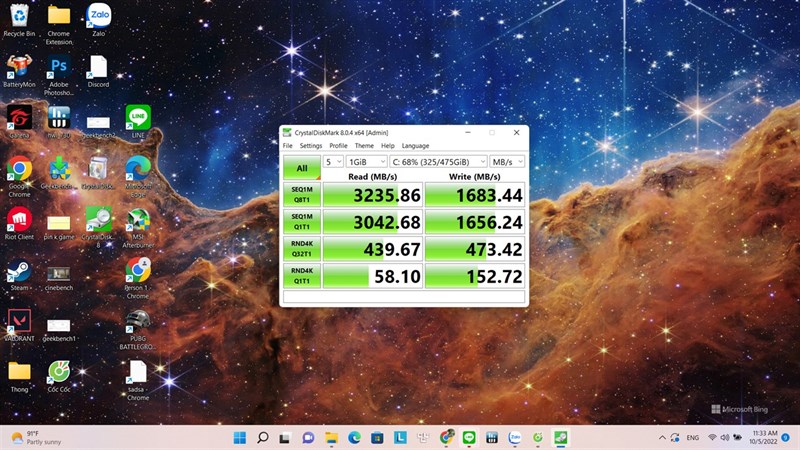Select the sadsa Chrome shortcut
Viewport: 800px width, 450px height.
tap(138, 380)
